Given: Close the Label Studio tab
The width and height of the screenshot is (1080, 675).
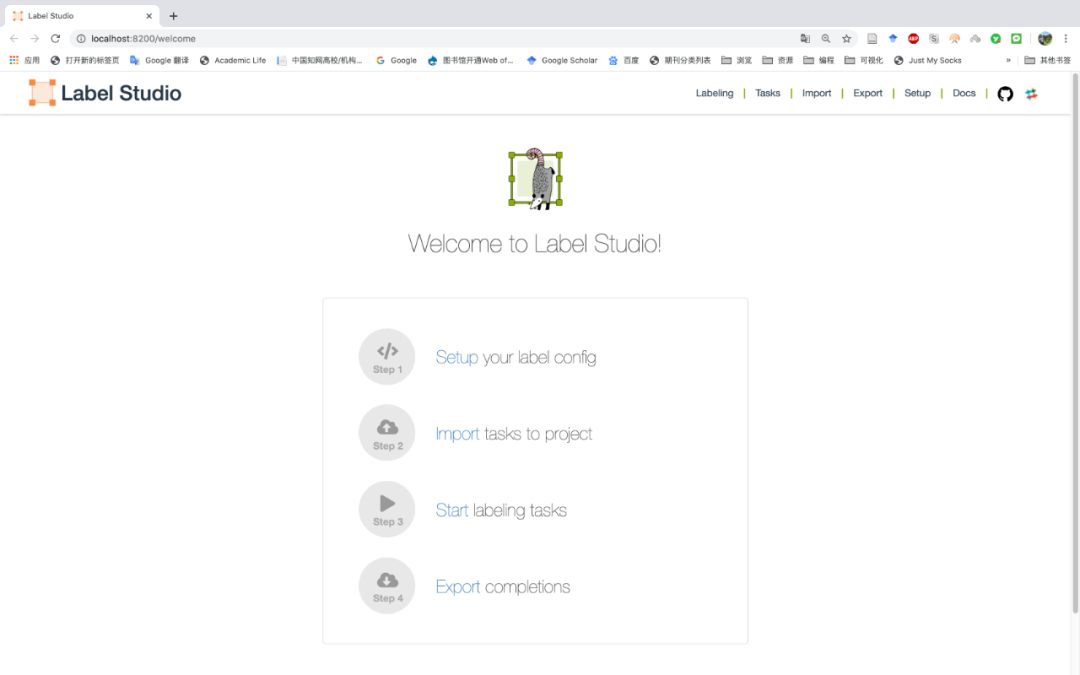Looking at the screenshot, I should [149, 16].
